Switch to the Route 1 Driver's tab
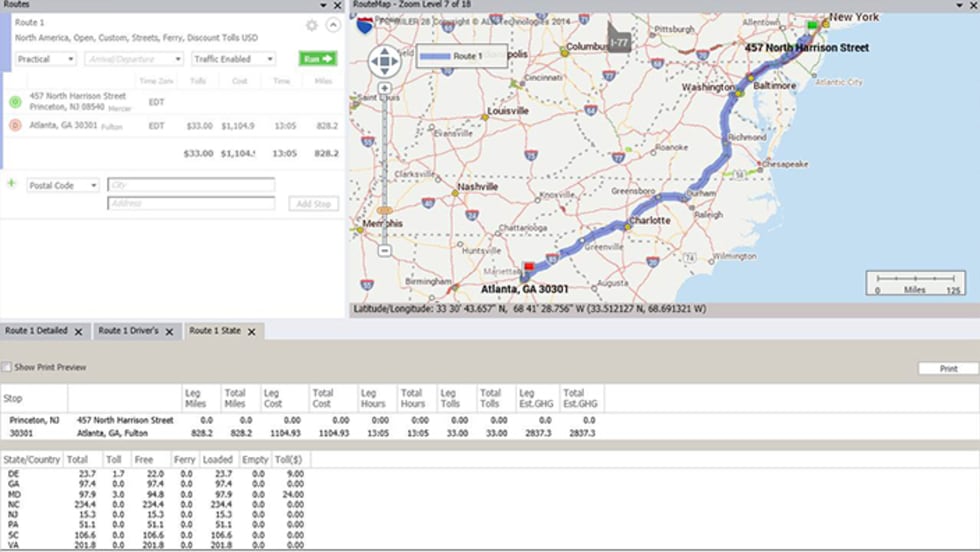 128,330
